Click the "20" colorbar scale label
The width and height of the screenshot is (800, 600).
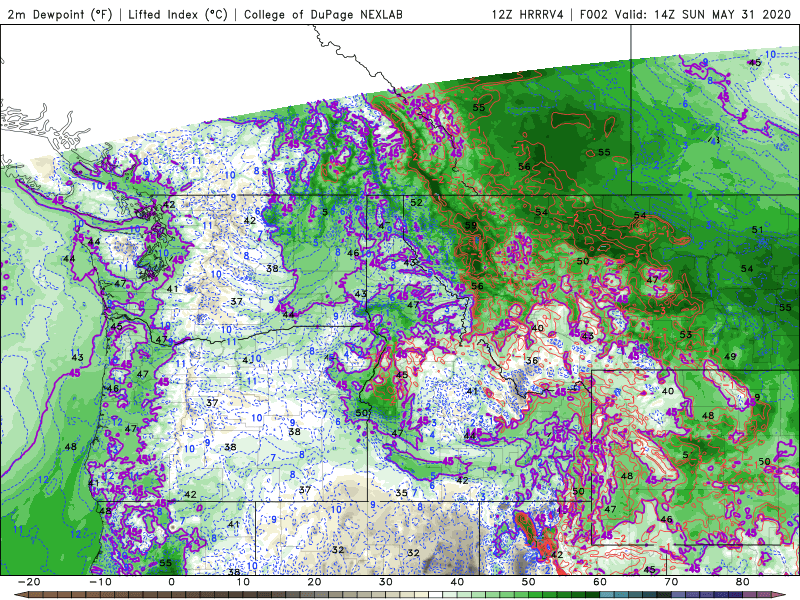coord(314,582)
